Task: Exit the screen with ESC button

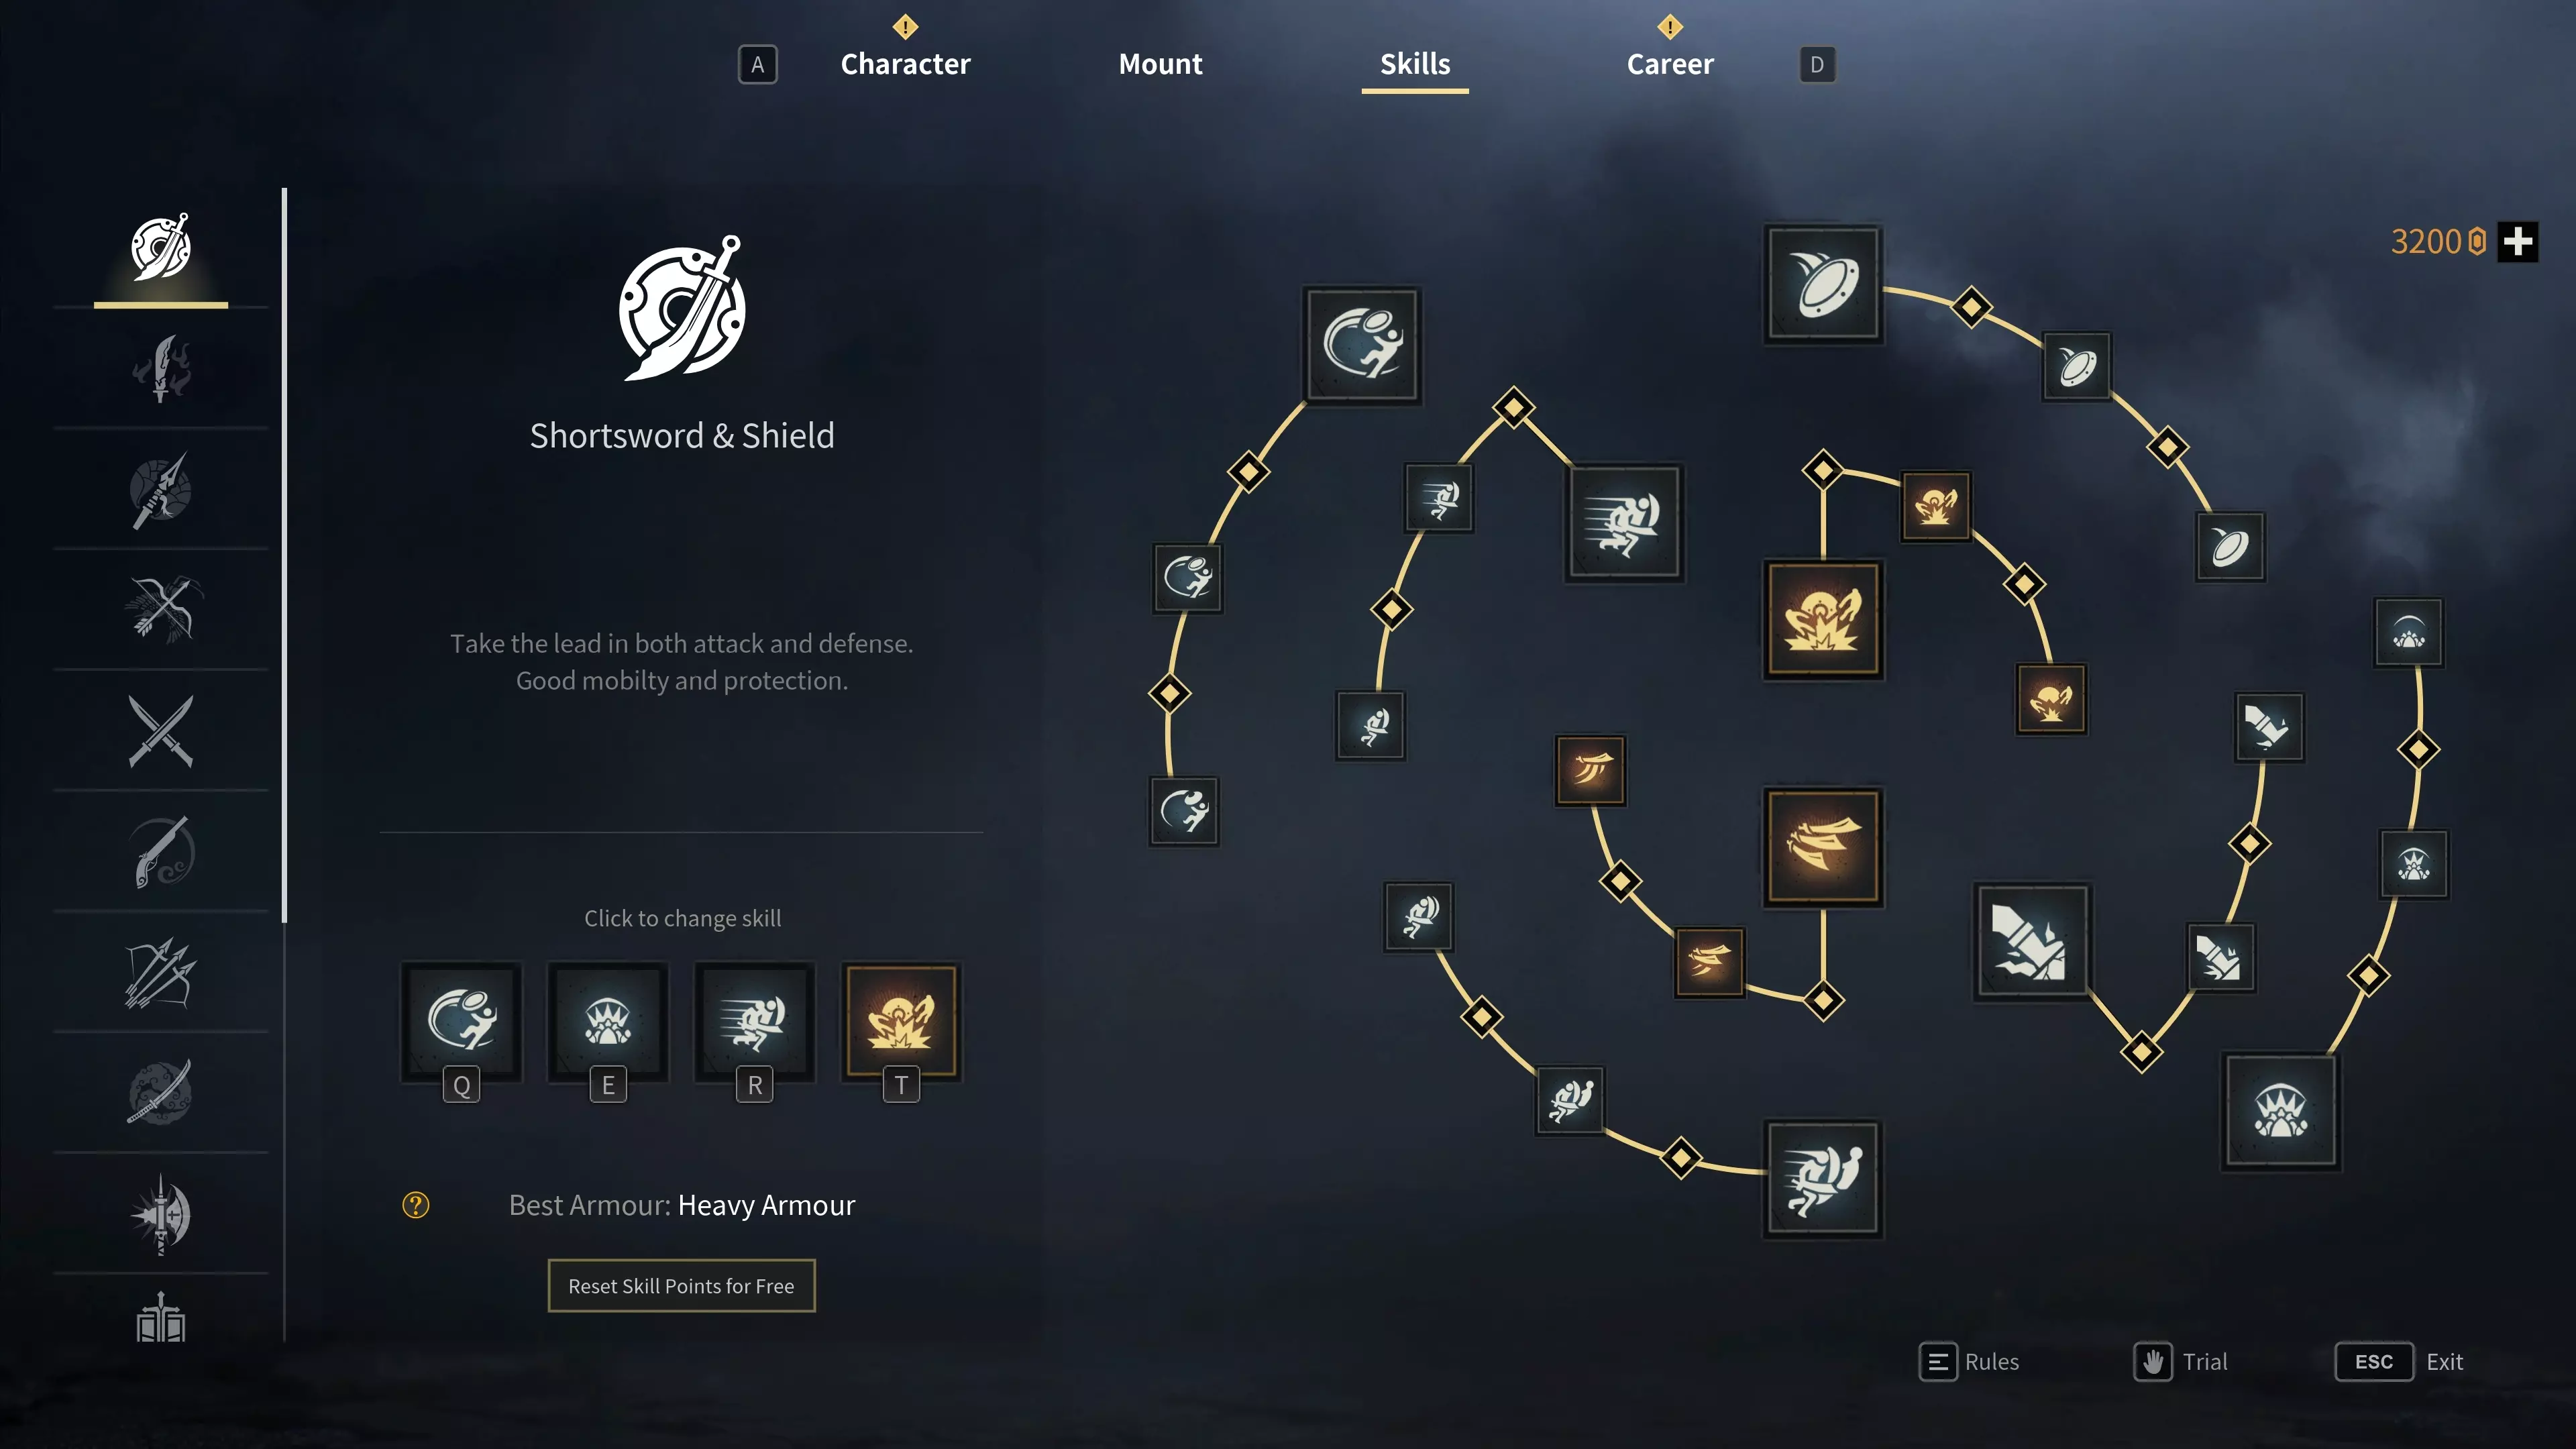Action: pos(2374,1361)
